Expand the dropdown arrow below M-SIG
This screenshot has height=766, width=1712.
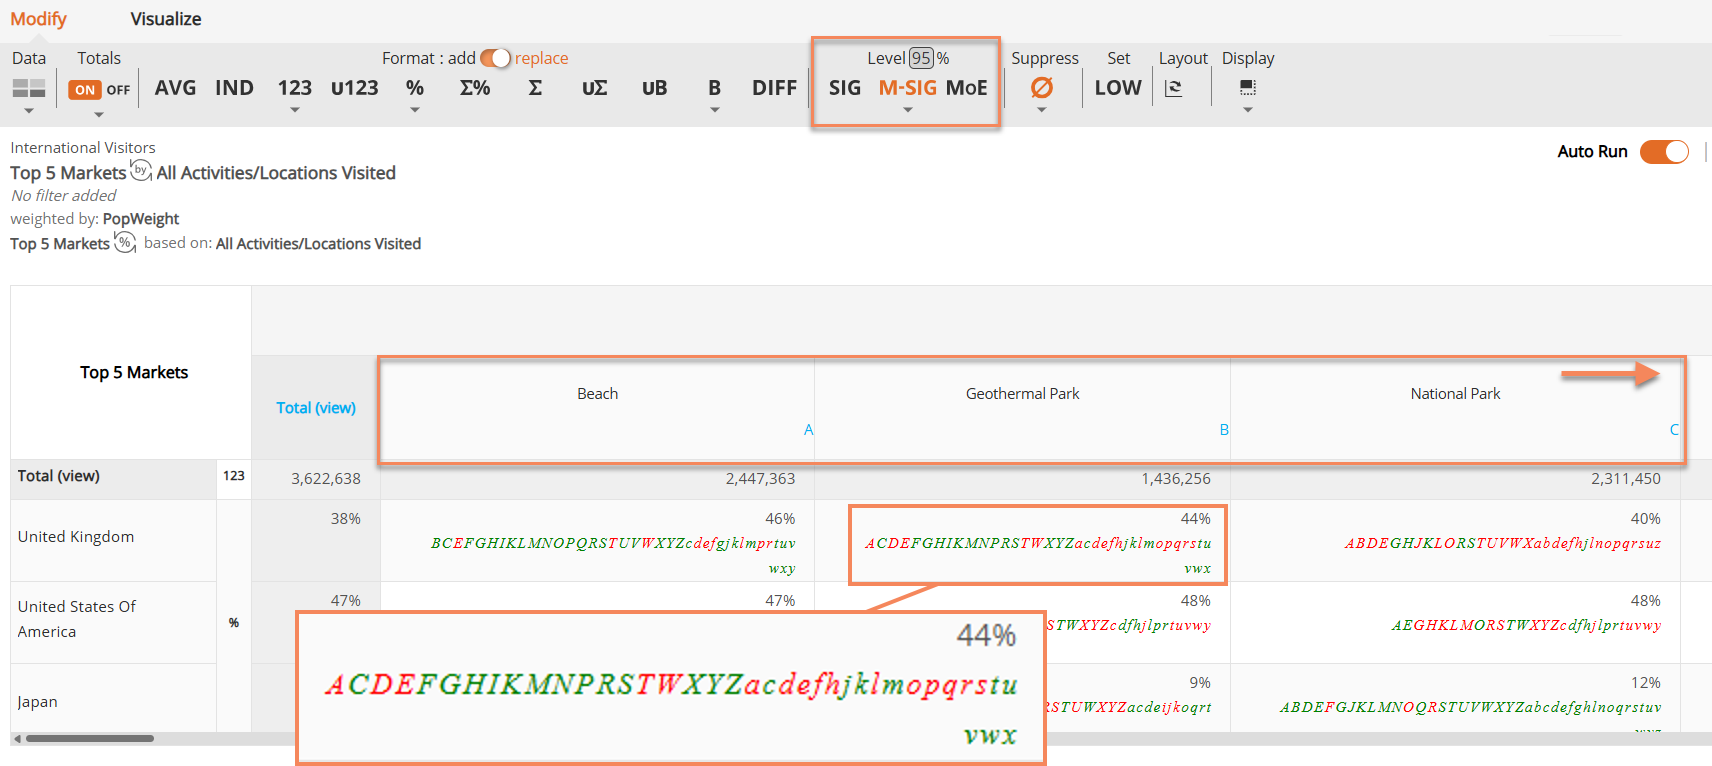coord(908,110)
